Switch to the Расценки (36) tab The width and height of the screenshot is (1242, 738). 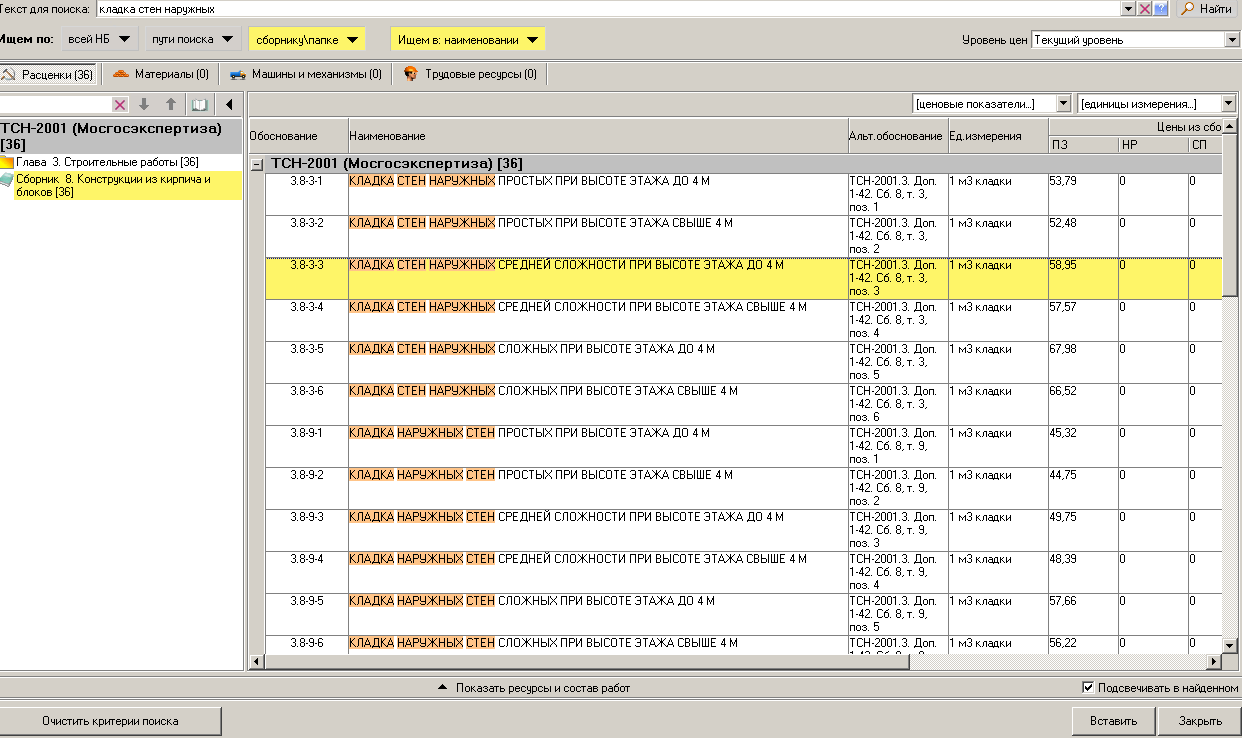pyautogui.click(x=48, y=74)
